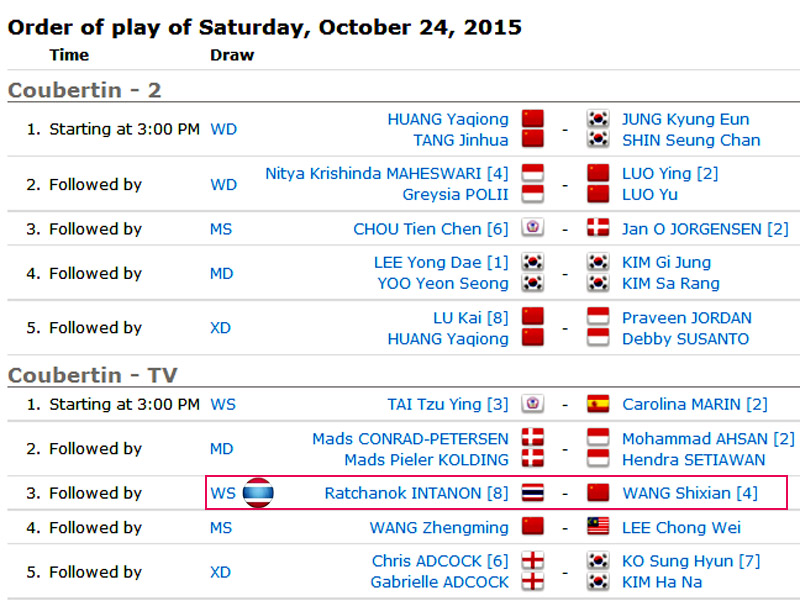Viewport: 800px width, 606px height.
Task: Open the MS draw link for CHOU Tien Chen match
Action: pos(221,229)
